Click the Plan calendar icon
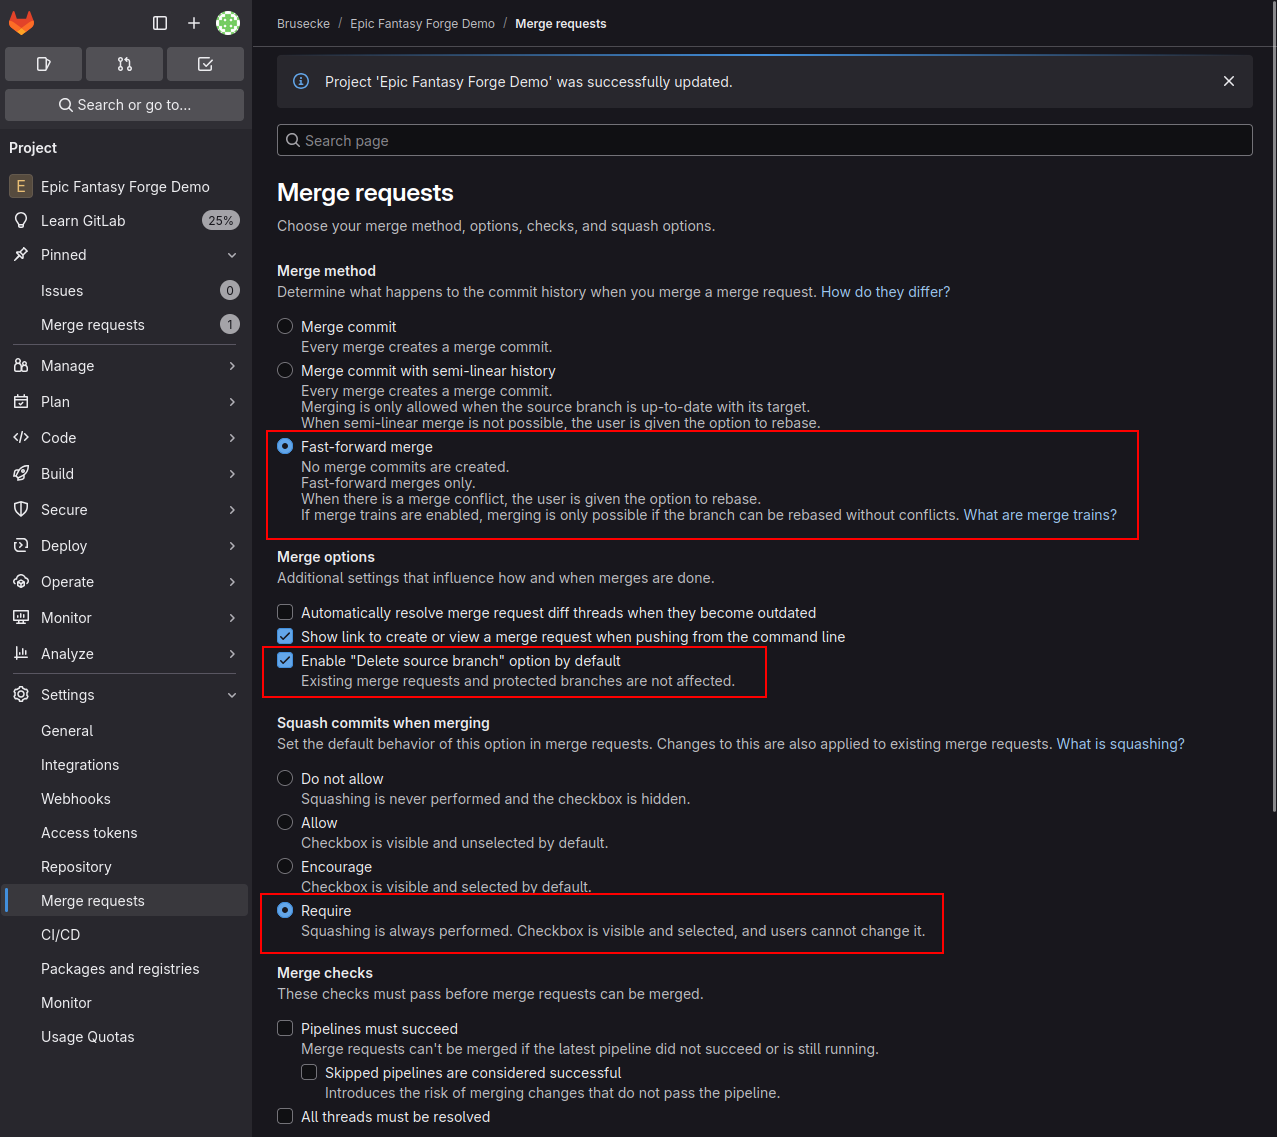 click(21, 401)
